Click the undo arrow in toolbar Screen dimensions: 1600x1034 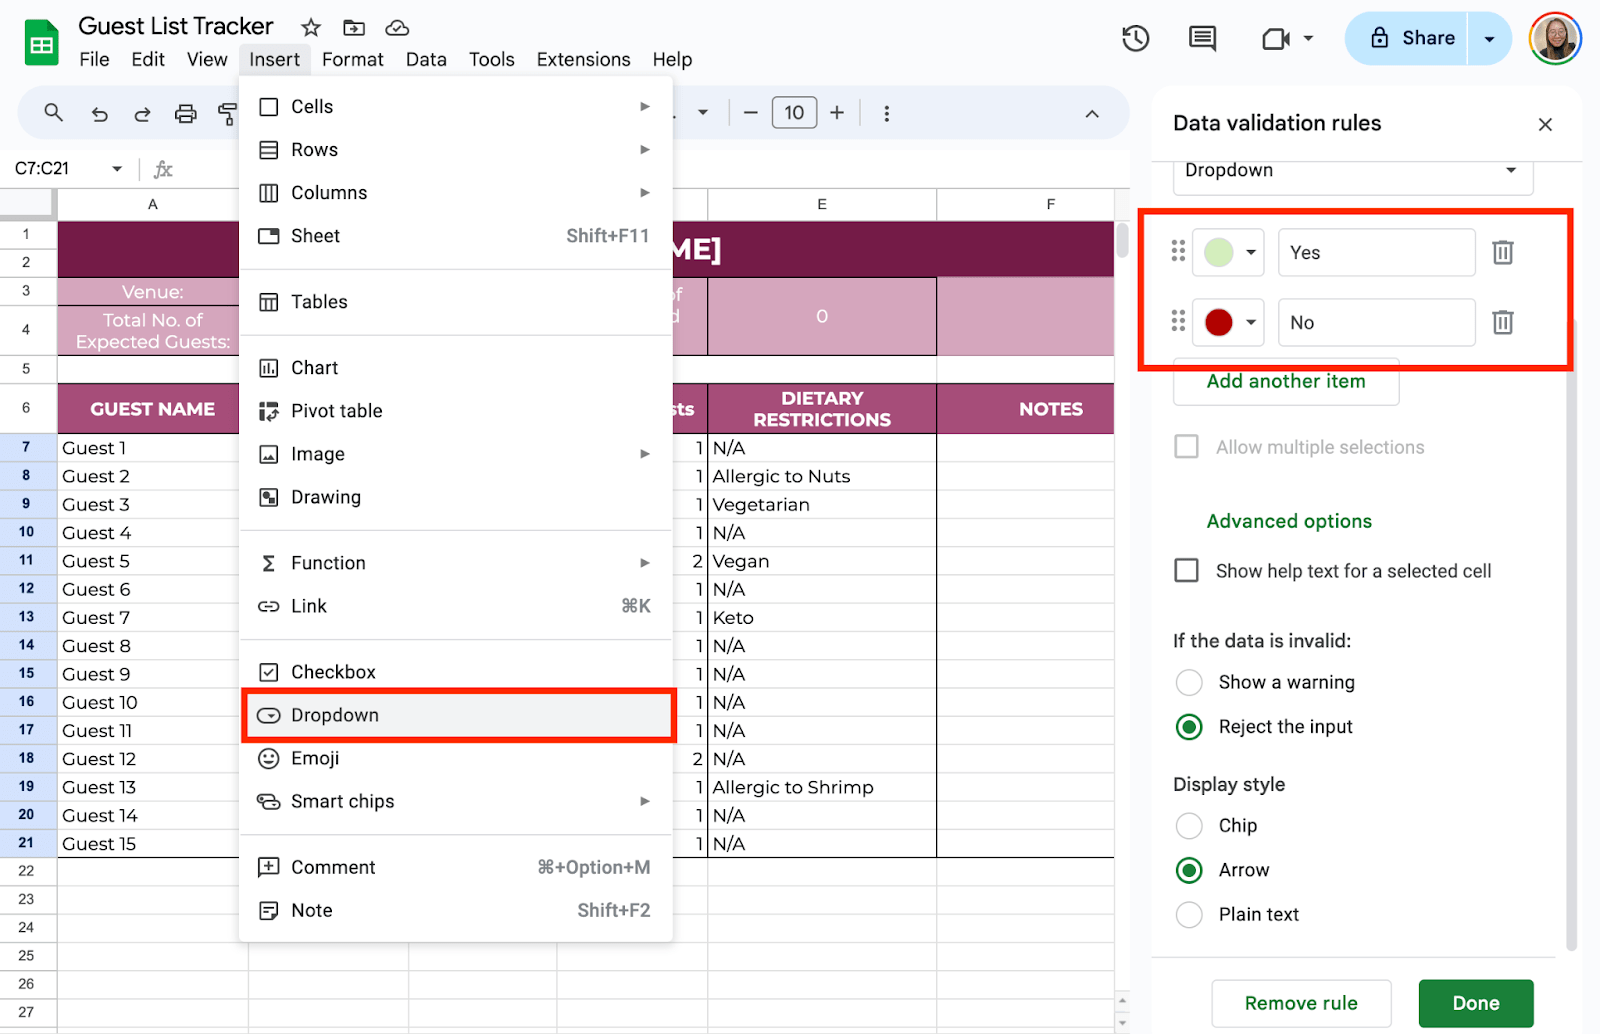[99, 114]
